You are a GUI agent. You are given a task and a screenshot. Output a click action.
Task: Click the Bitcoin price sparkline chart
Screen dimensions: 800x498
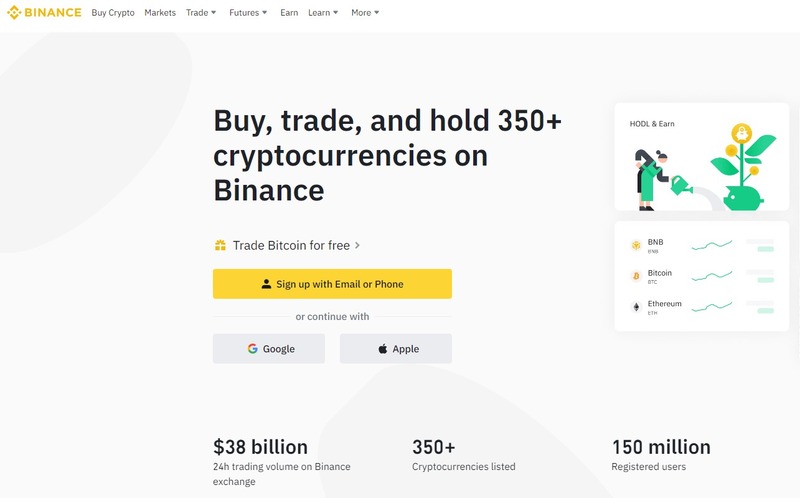click(x=712, y=276)
